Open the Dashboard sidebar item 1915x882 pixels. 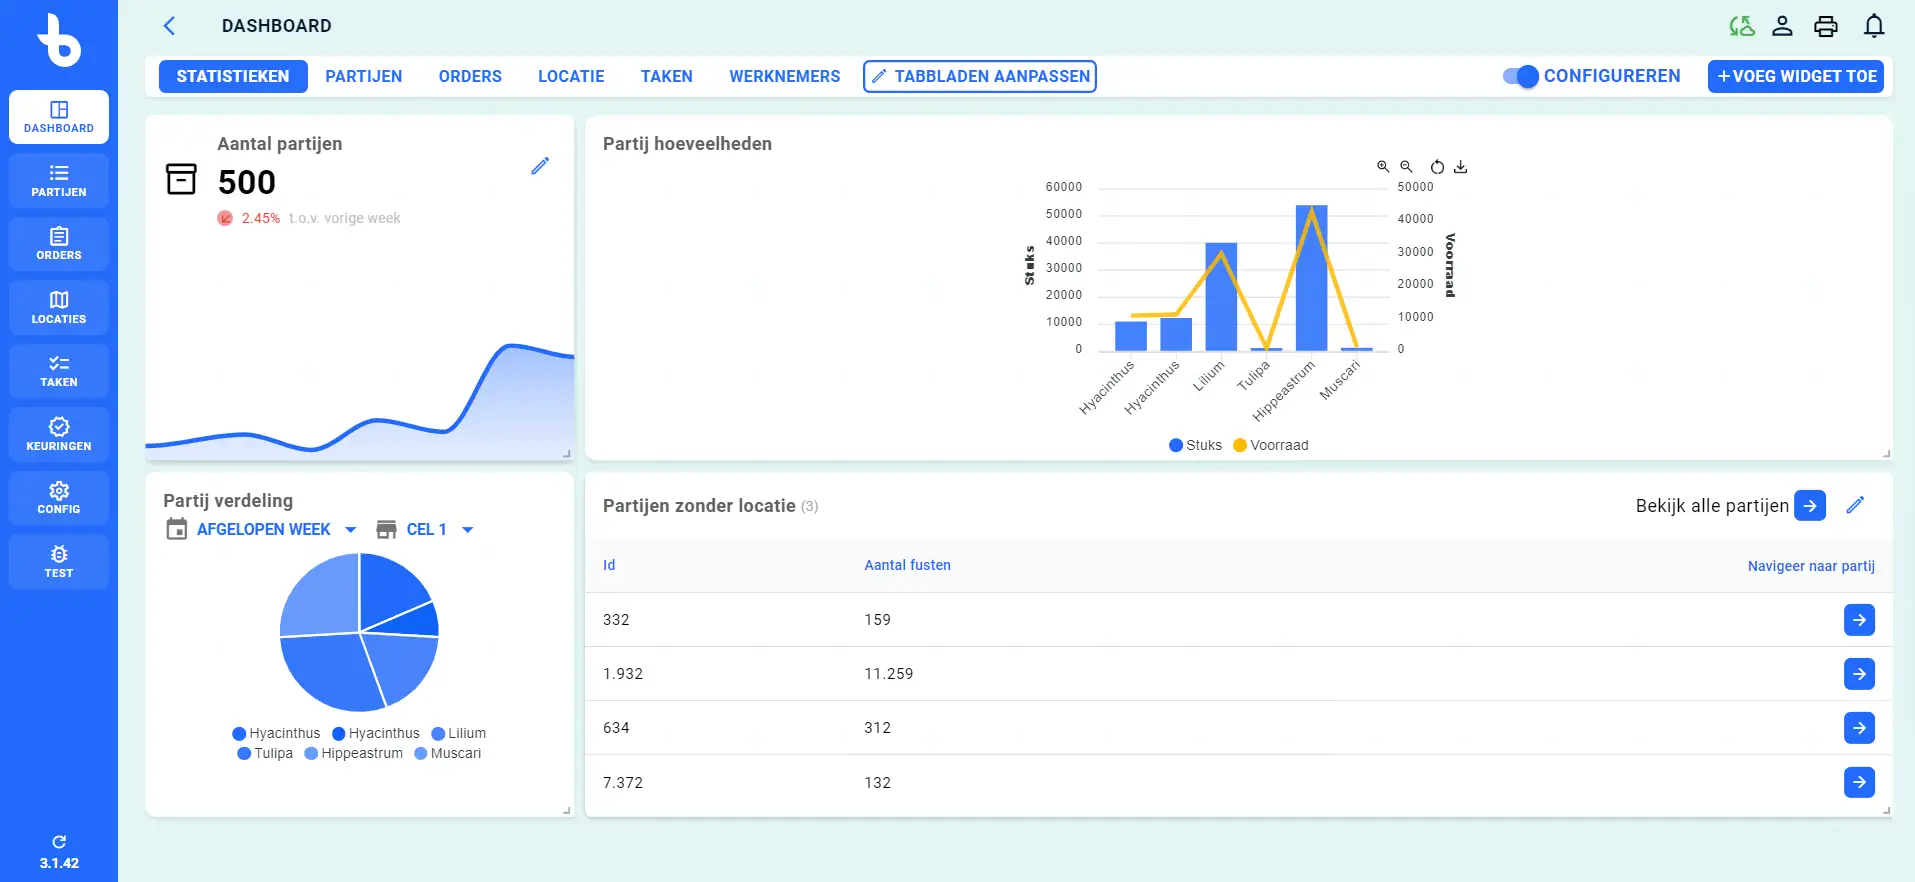point(59,117)
